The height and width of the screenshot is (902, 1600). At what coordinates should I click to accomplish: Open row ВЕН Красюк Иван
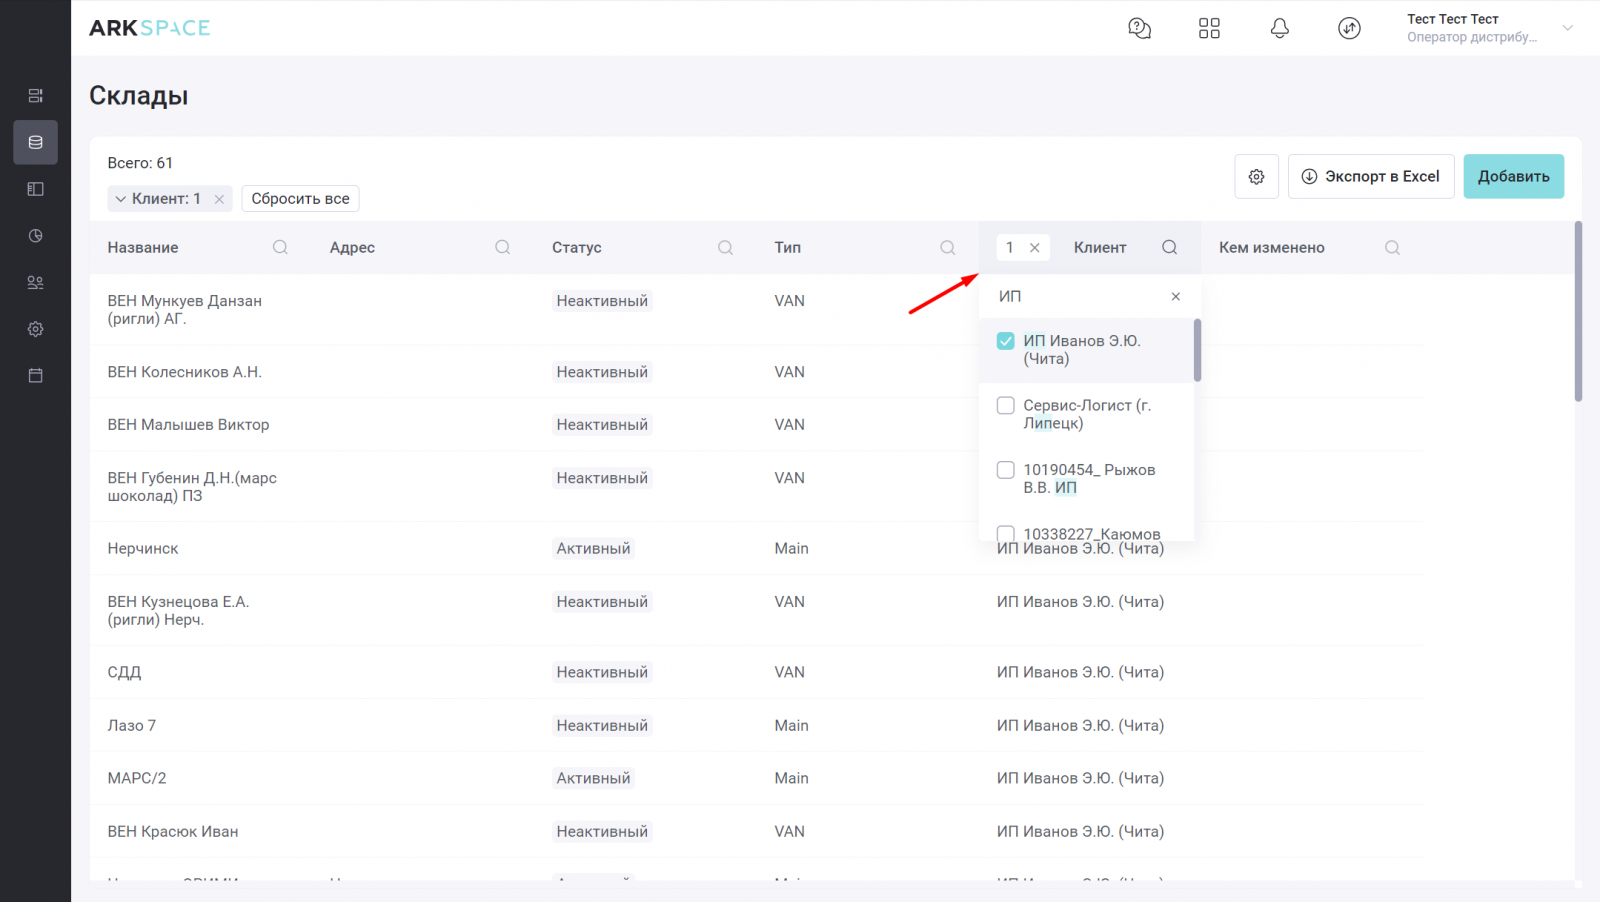tap(757, 832)
